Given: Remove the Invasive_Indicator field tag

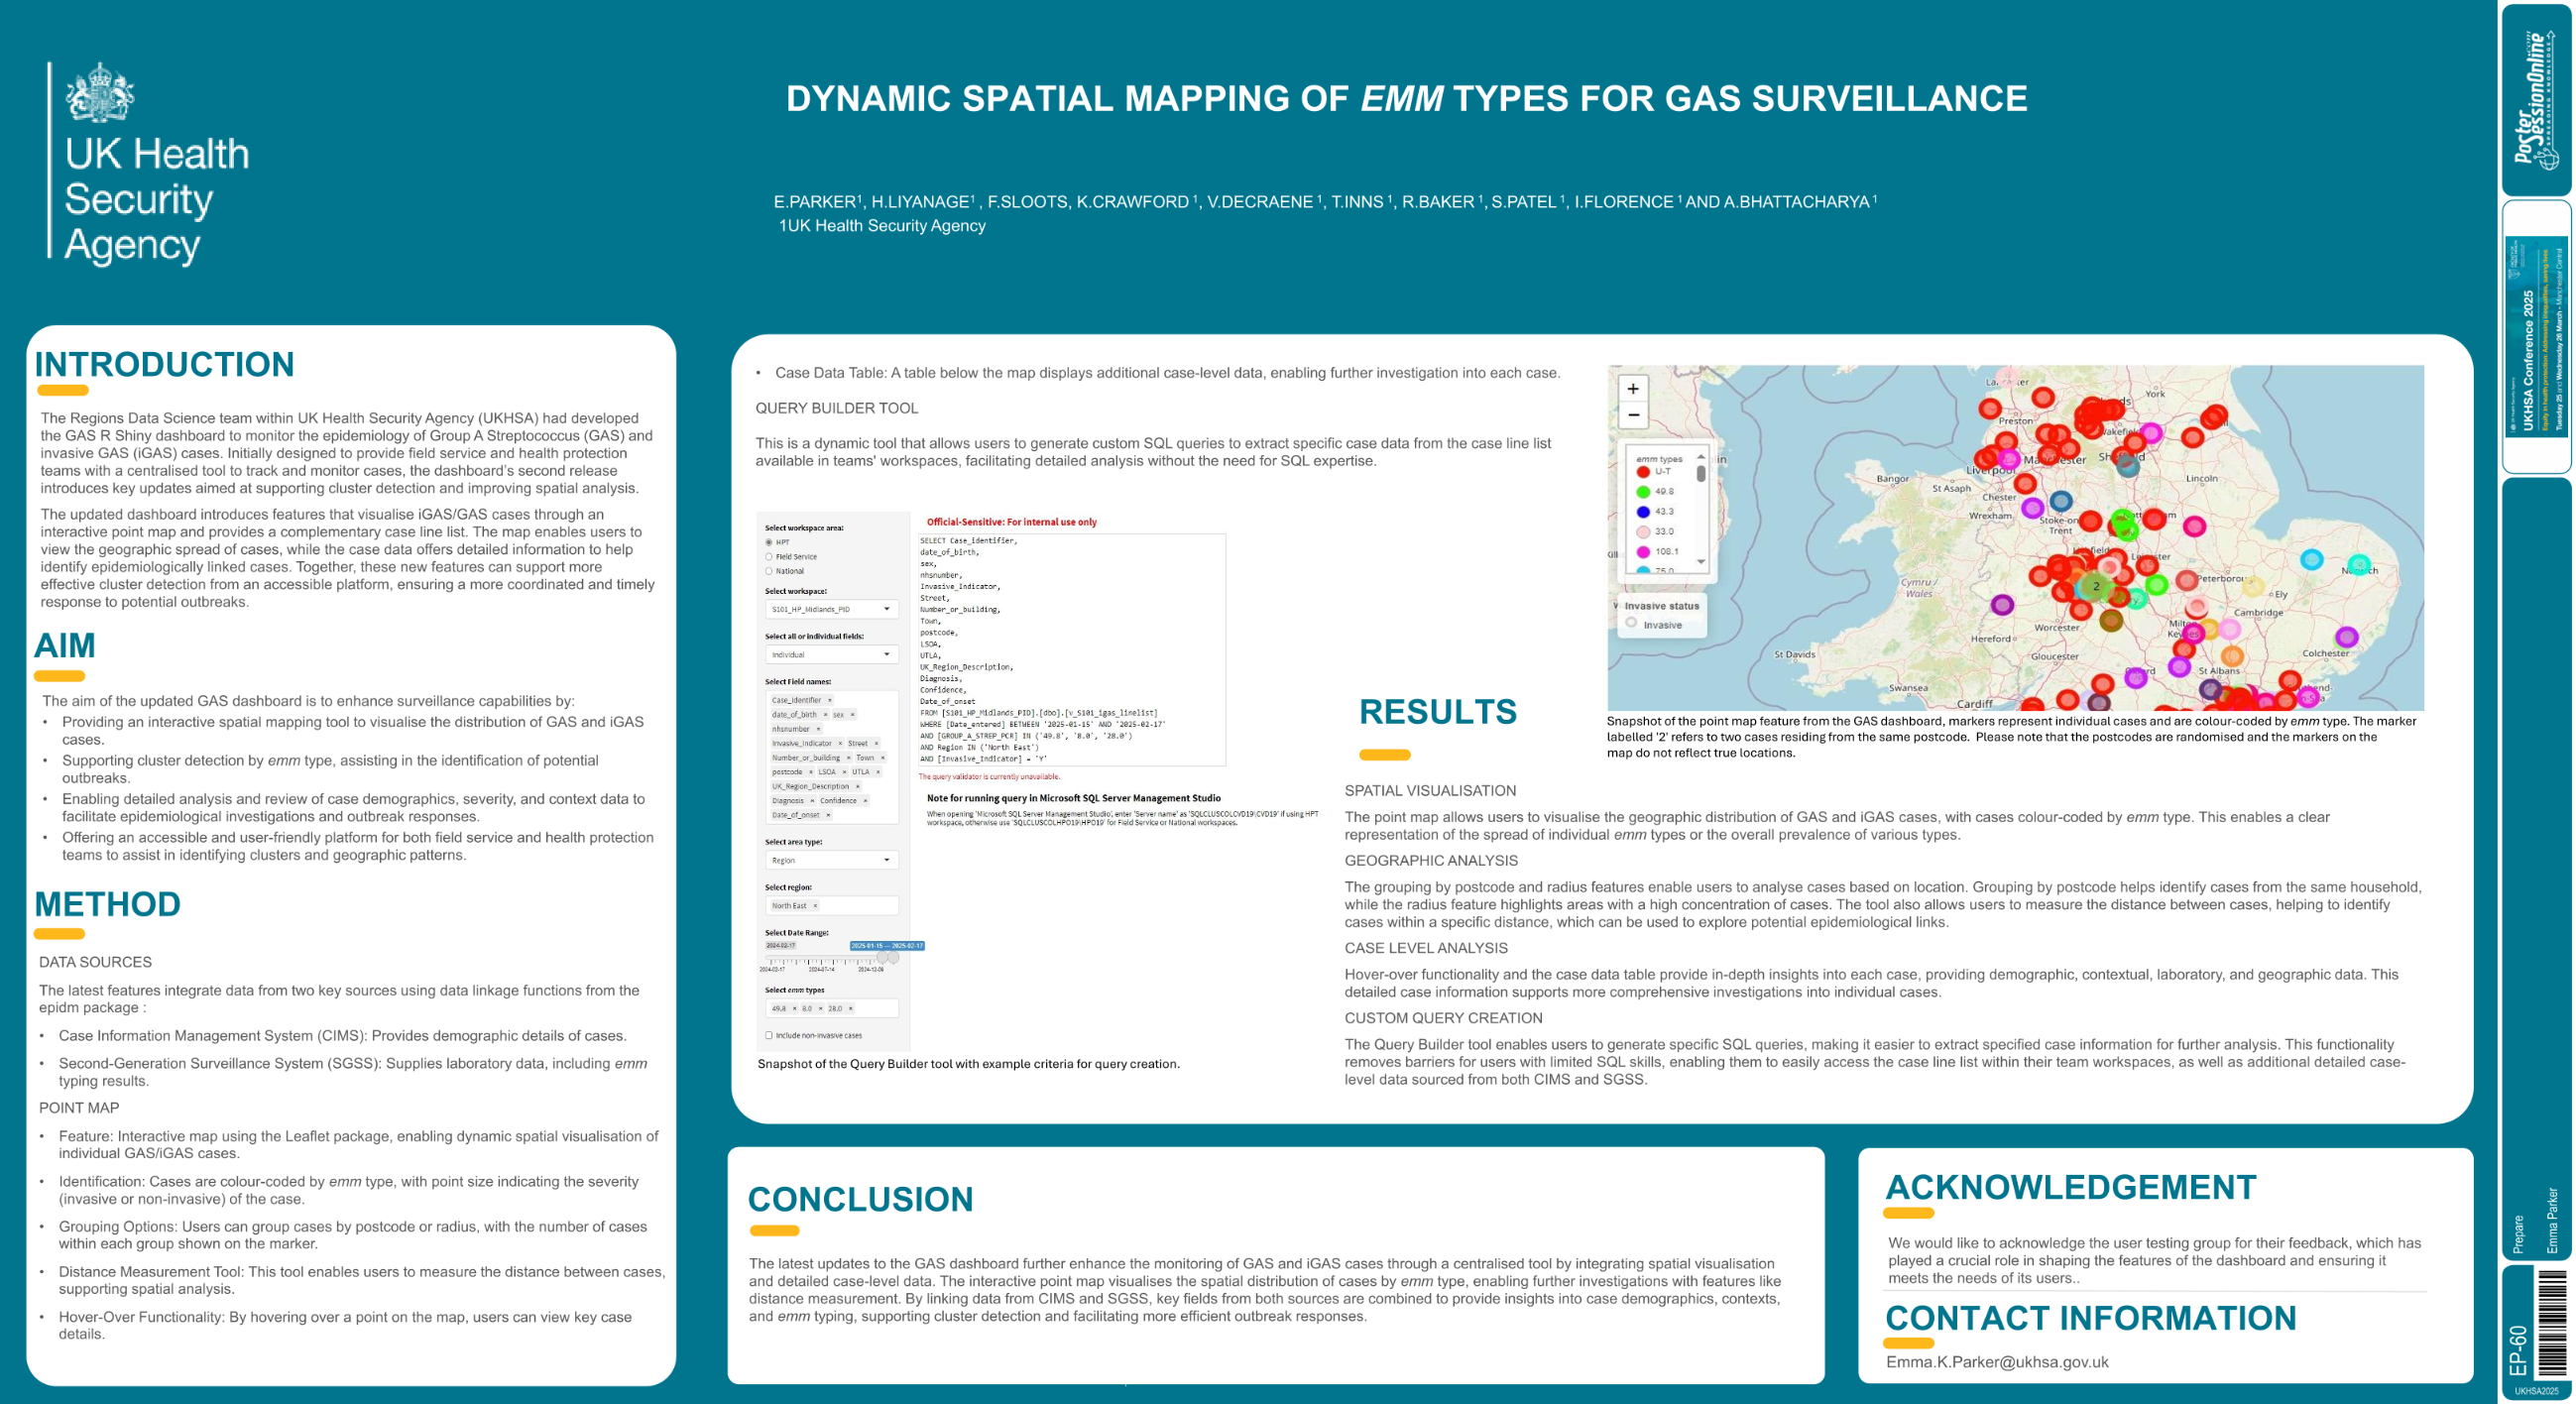Looking at the screenshot, I should click(x=841, y=743).
